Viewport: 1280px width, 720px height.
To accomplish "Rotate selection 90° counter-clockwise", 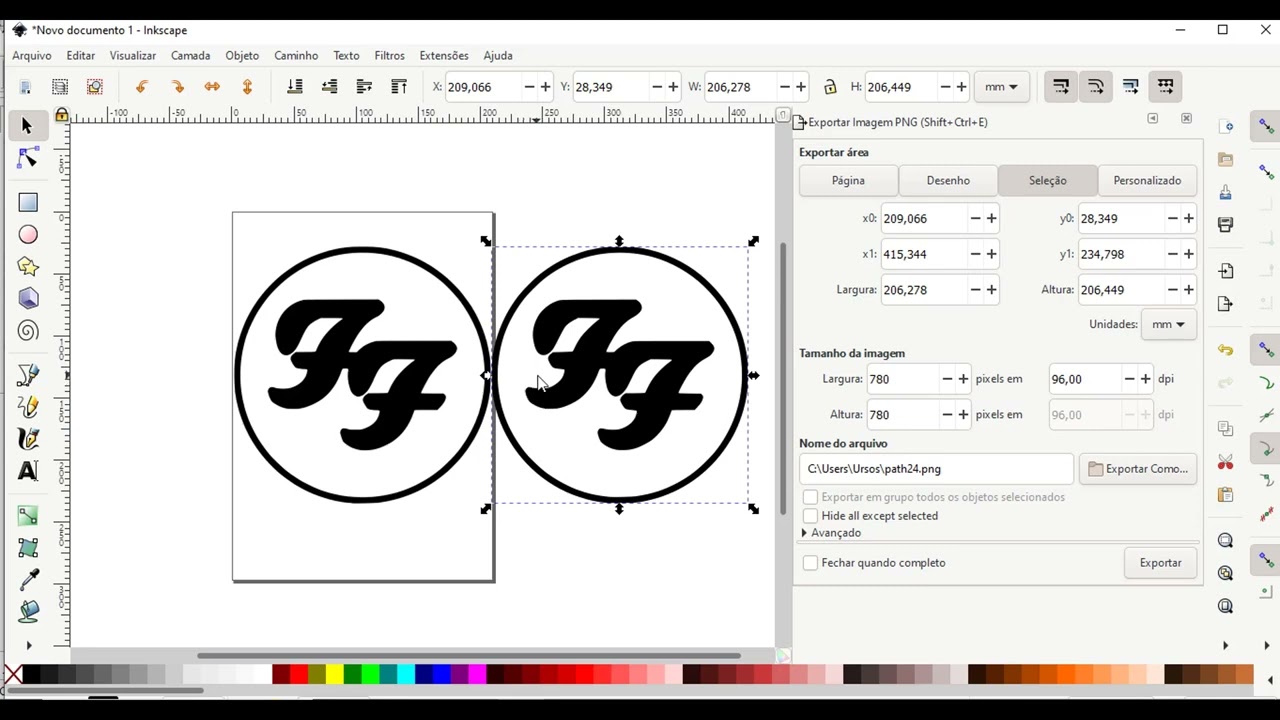I will (141, 87).
